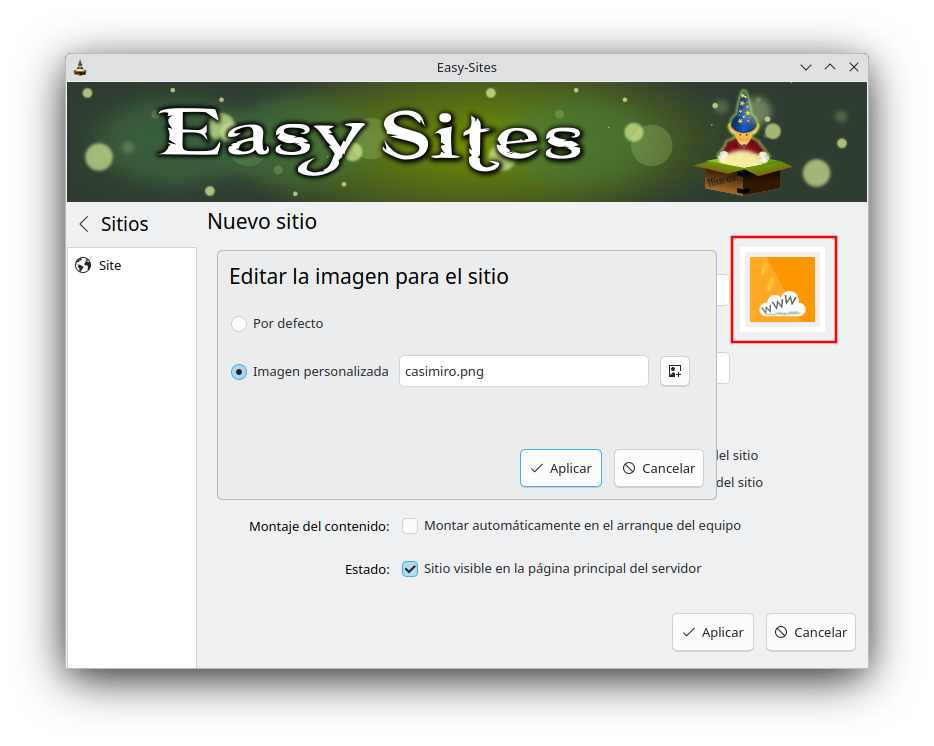This screenshot has width=934, height=746.
Task: Click the highlighted WWW cloud site thumbnail
Action: click(x=784, y=289)
